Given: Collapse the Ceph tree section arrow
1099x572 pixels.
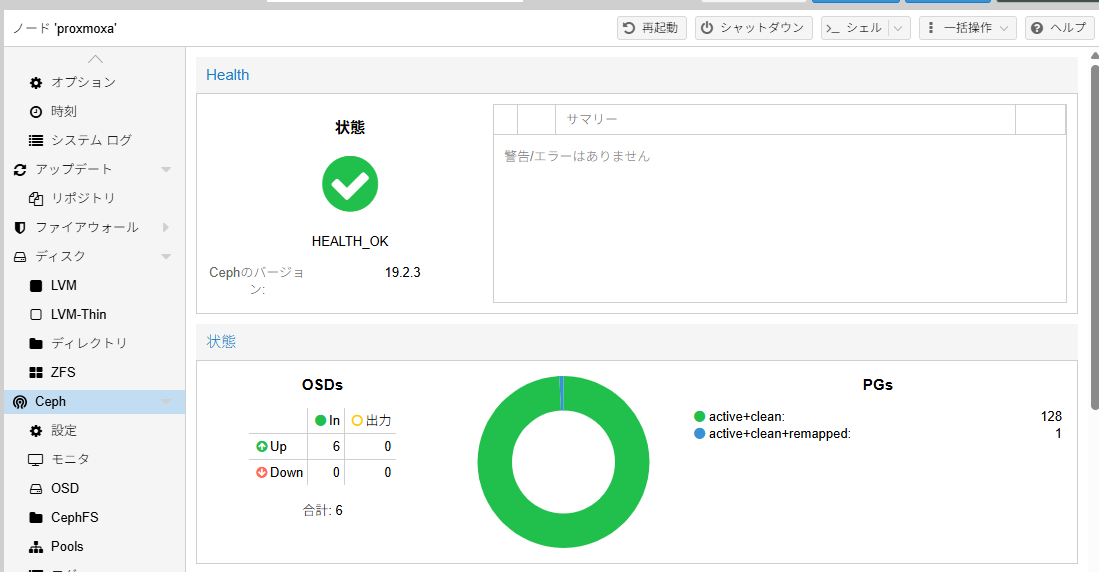Looking at the screenshot, I should (x=166, y=401).
